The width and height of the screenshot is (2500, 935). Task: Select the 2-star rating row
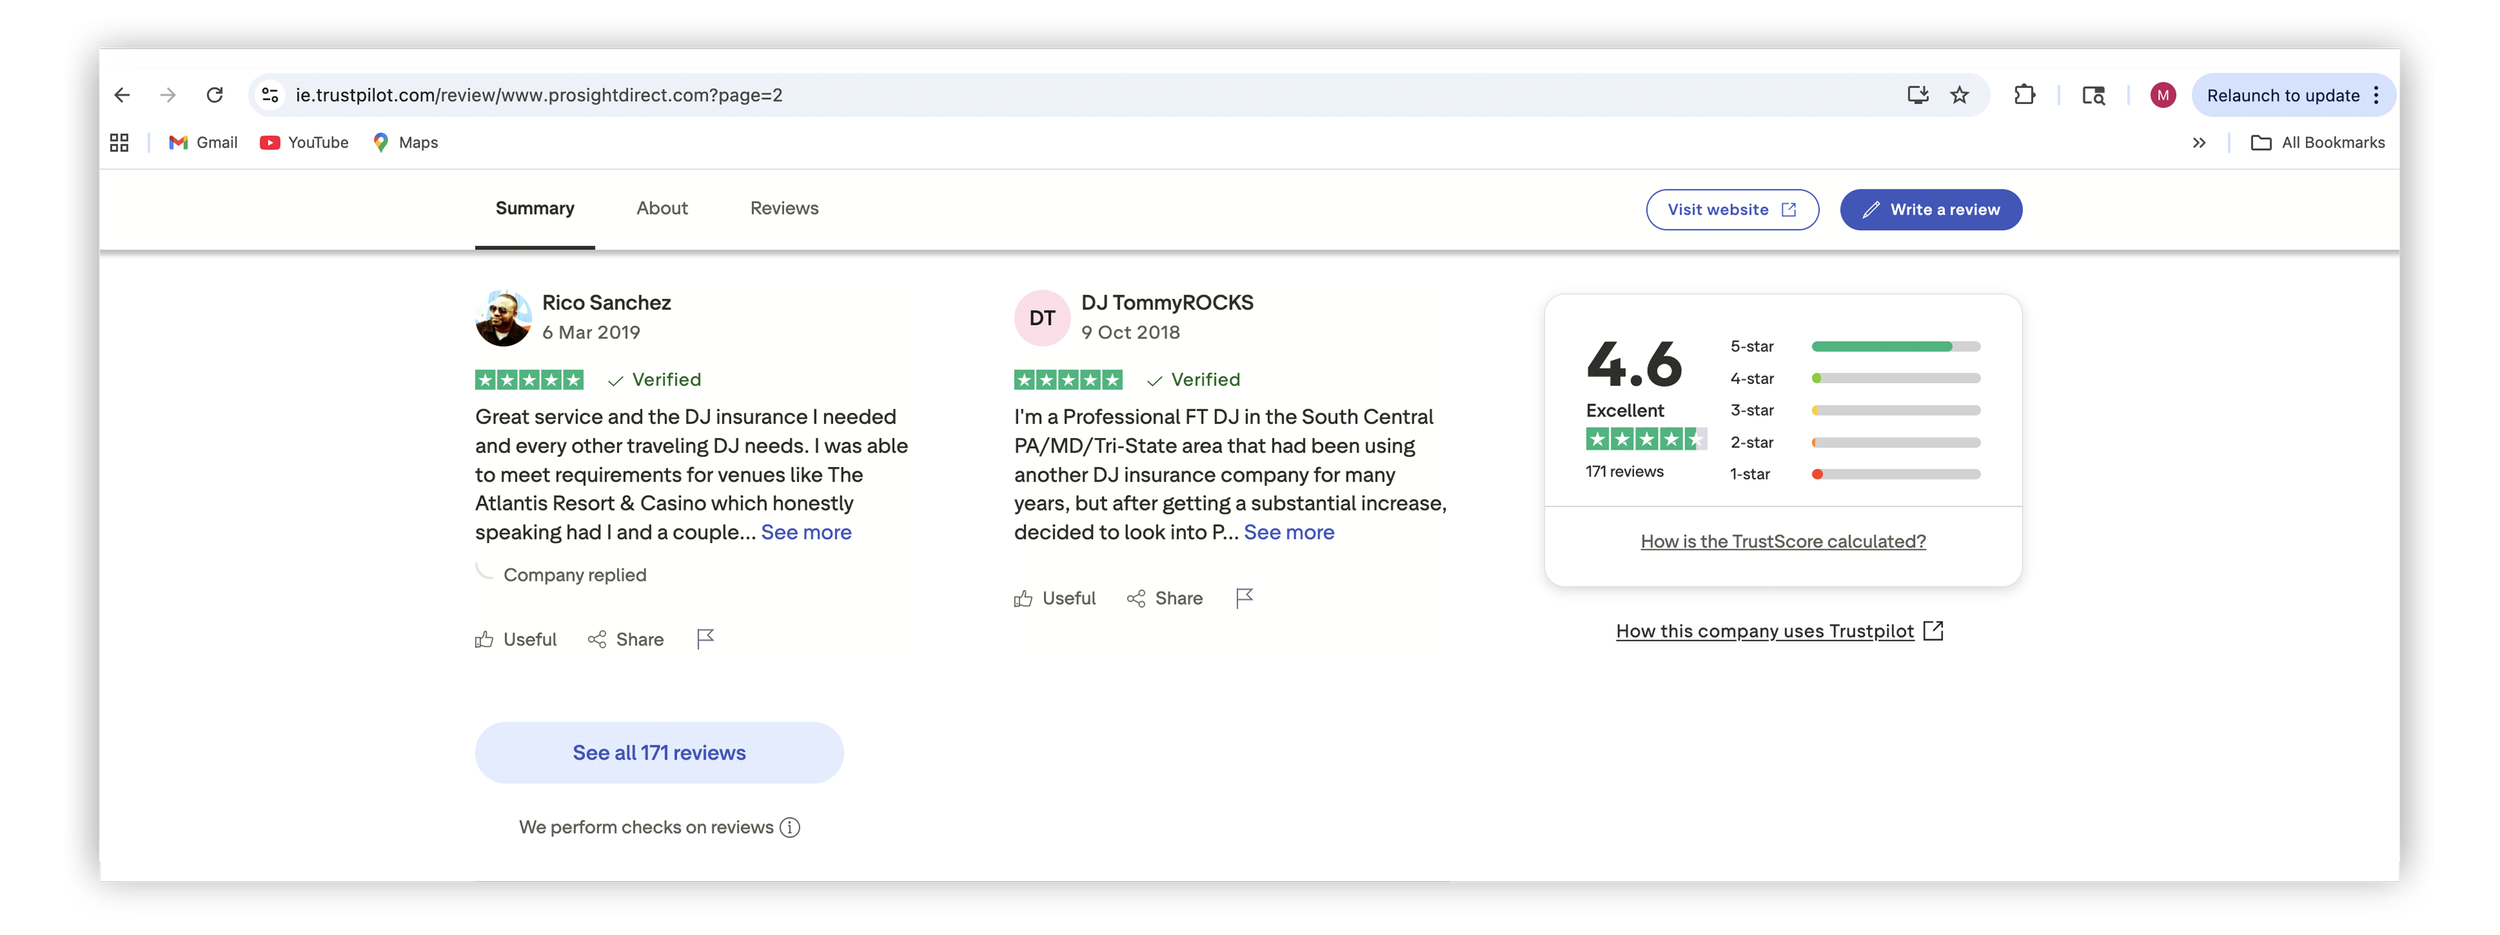pos(1855,443)
